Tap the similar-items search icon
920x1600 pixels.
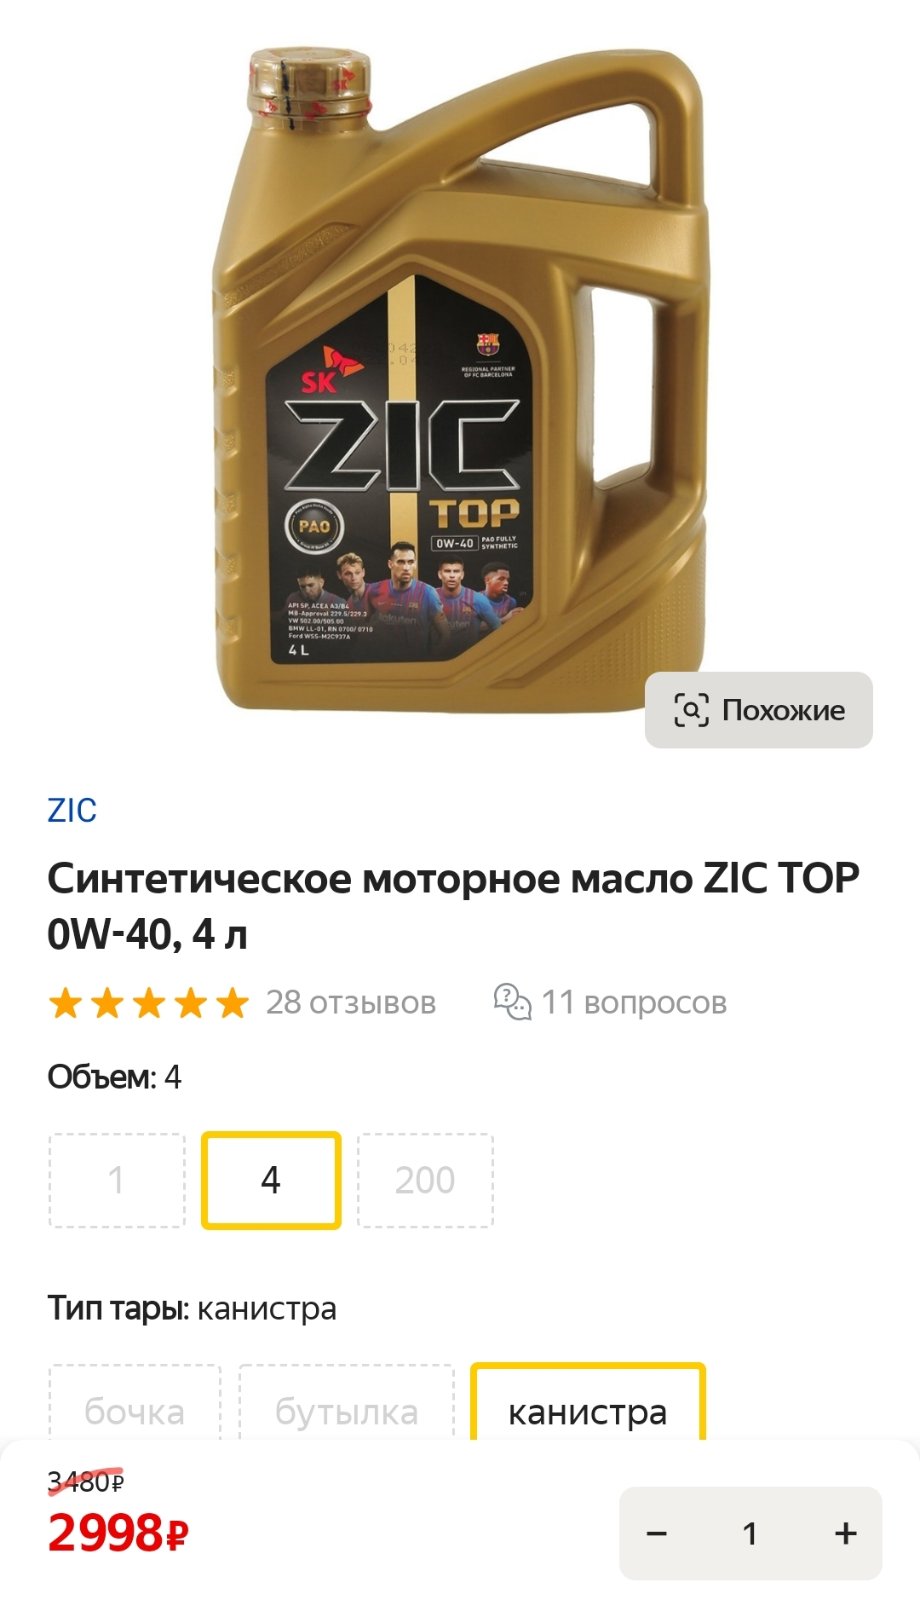pos(691,710)
